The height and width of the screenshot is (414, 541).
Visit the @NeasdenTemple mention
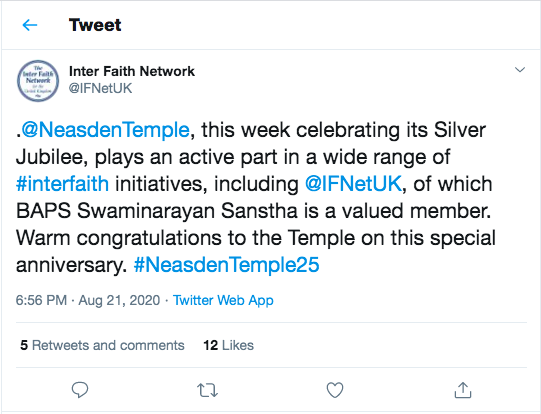pyautogui.click(x=105, y=130)
